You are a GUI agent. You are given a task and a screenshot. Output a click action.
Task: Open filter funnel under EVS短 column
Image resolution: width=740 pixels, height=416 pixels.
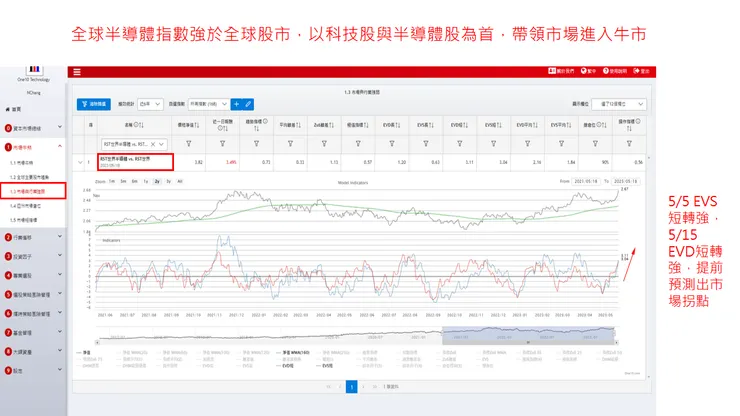[493, 144]
